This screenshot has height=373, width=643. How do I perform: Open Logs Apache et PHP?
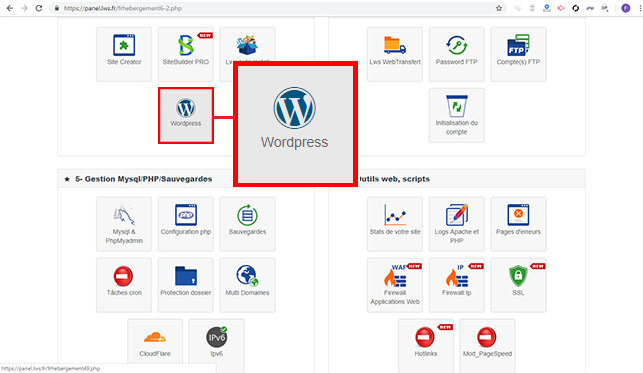(456, 224)
